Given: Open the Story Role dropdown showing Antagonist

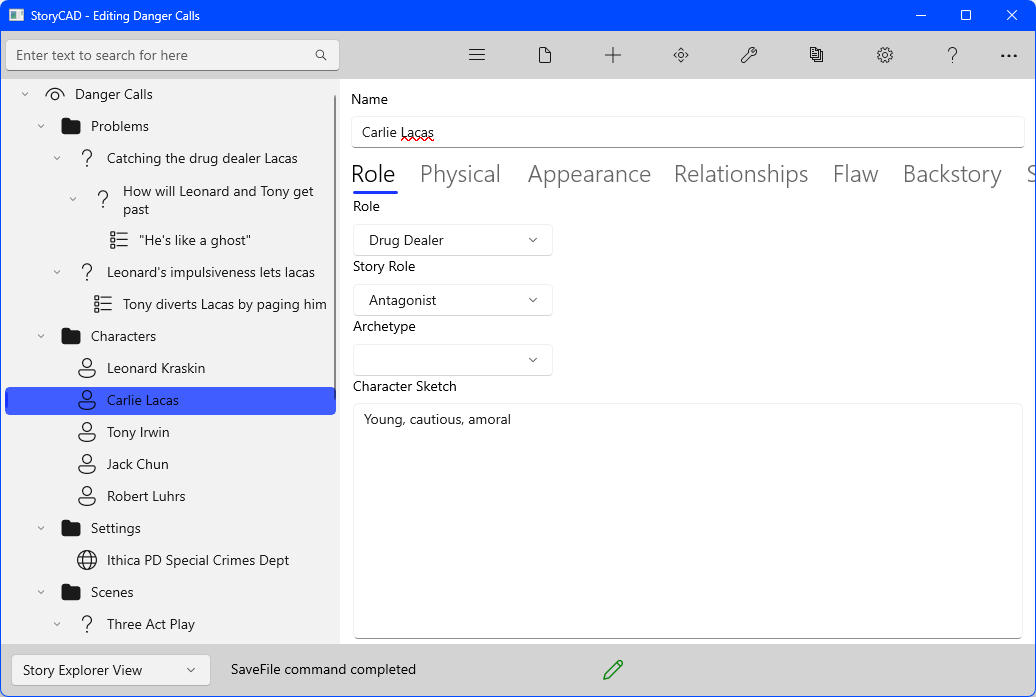Looking at the screenshot, I should [x=452, y=300].
